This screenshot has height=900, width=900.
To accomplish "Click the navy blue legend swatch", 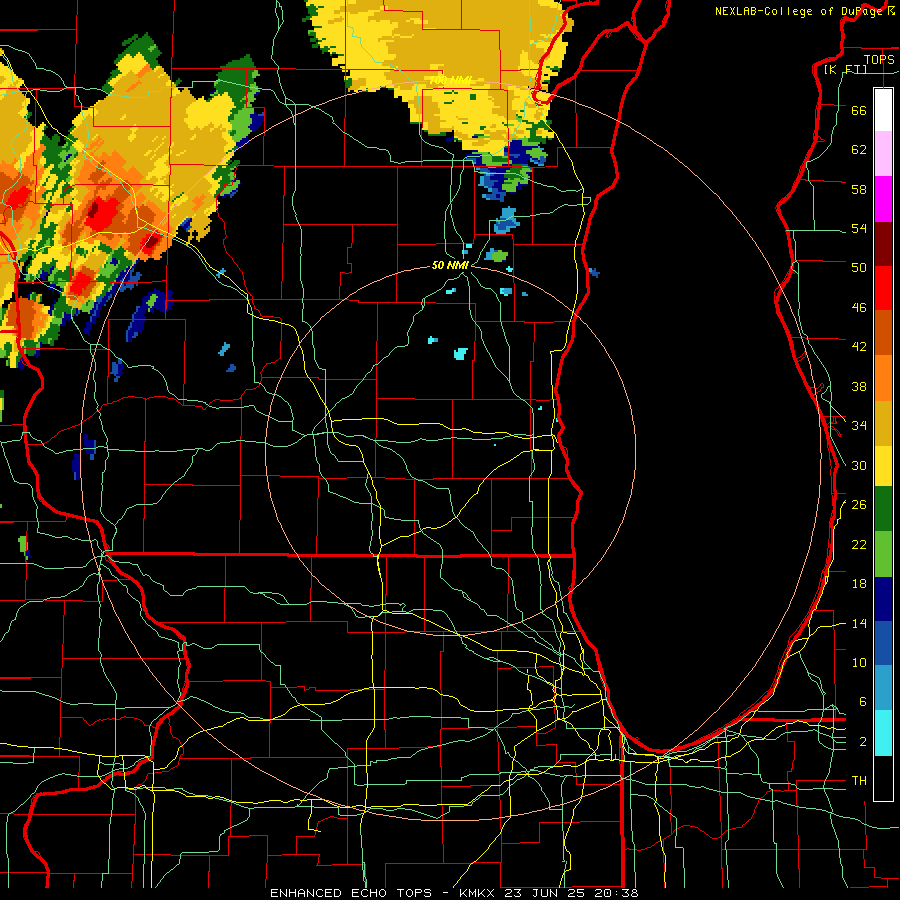I will pos(883,599).
